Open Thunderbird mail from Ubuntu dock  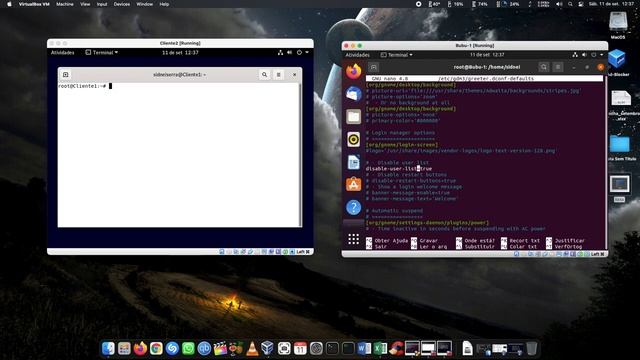click(x=353, y=94)
